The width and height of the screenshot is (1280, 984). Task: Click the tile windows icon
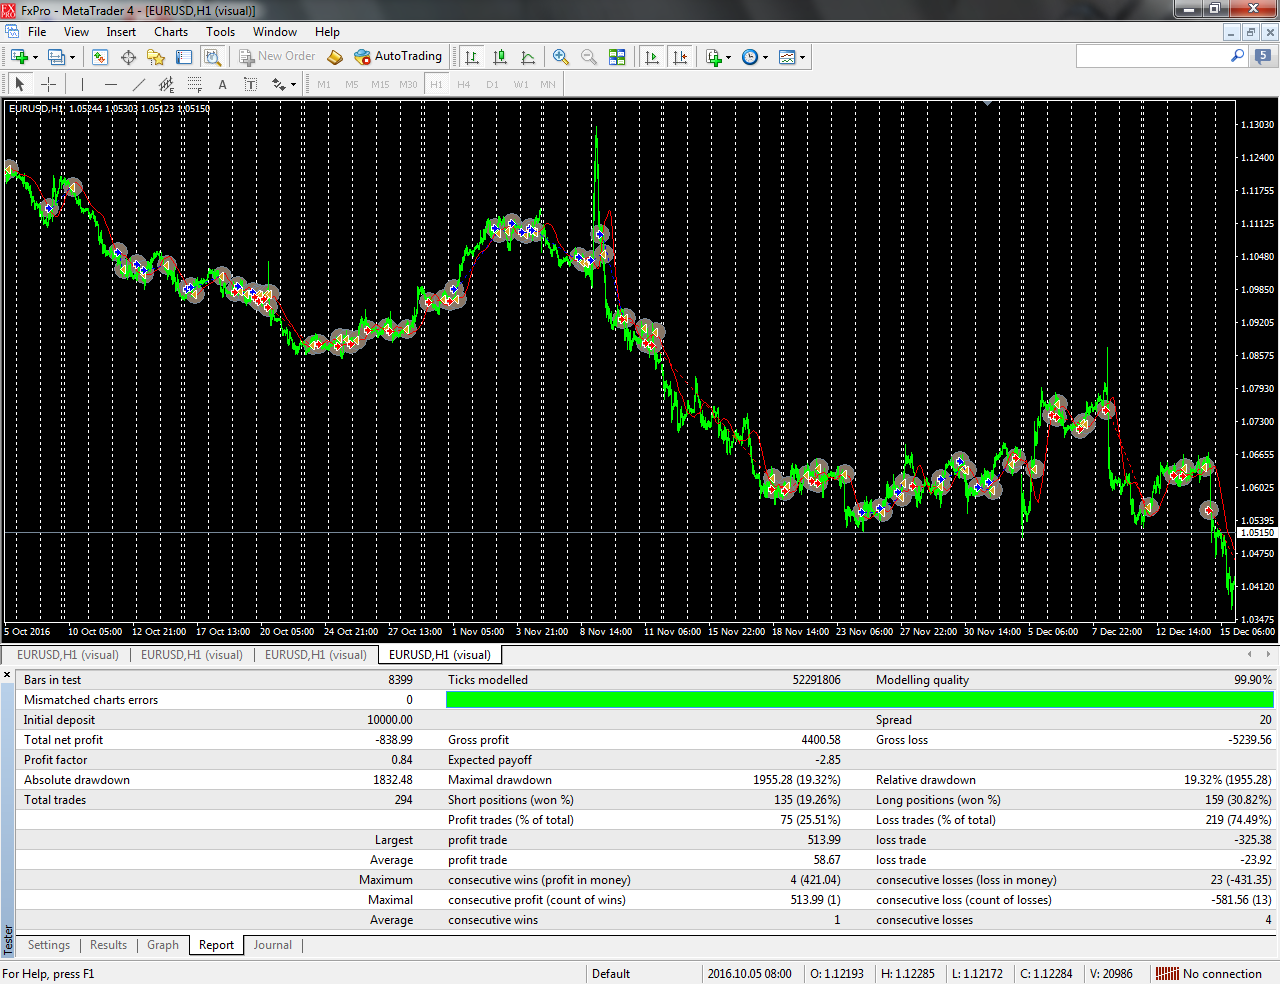[x=617, y=57]
